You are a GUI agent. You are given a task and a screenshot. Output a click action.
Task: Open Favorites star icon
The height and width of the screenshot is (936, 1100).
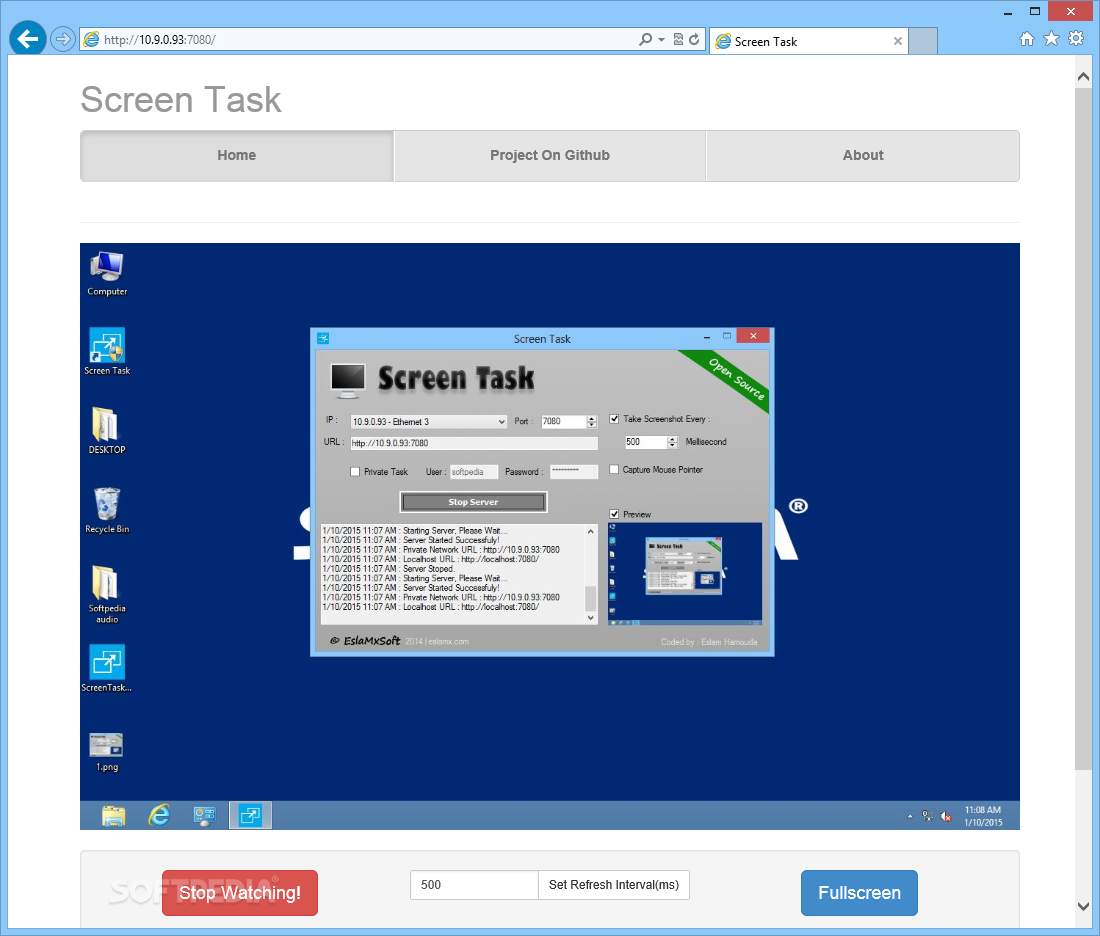tap(1051, 39)
